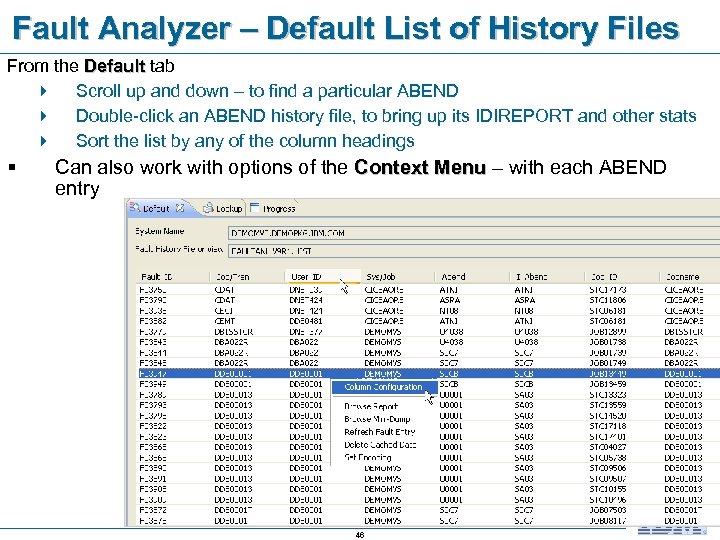Viewport: 720px width, 540px height.
Task: Click the CDAT cell in the ASRA row
Action: coord(225,300)
